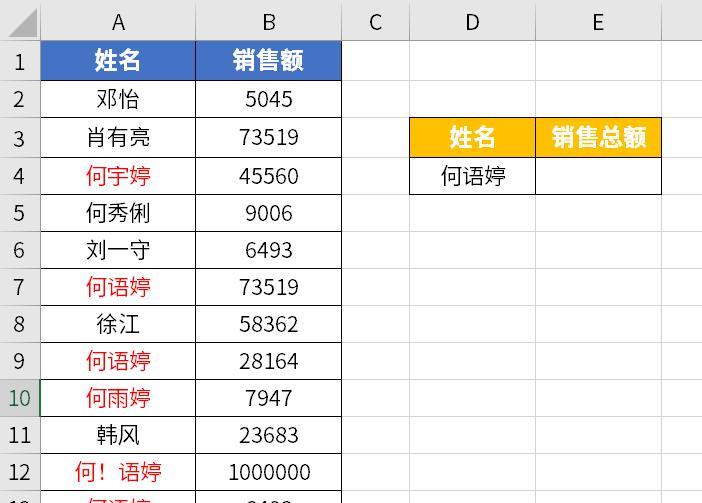Select the 73519 cell in row 7
Screen dimensions: 702x503
[269, 287]
